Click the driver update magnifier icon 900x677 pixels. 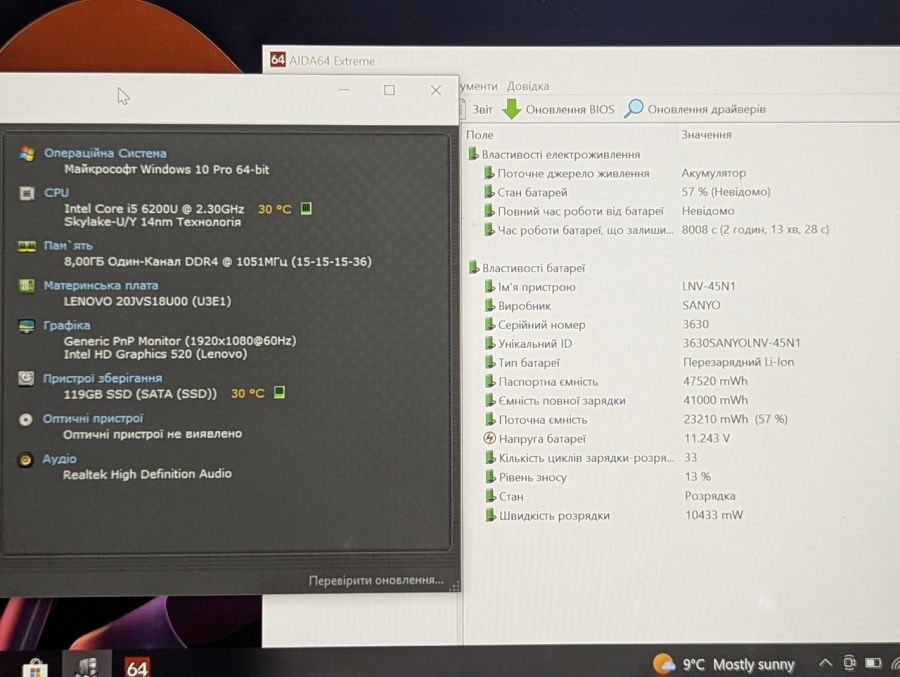point(633,108)
